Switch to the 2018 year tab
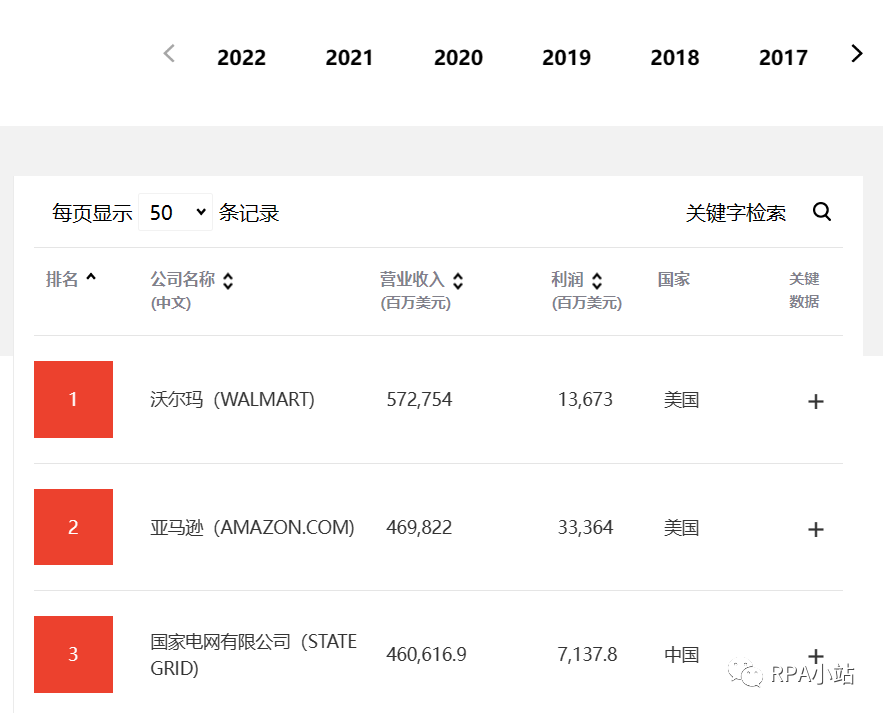This screenshot has height=713, width=883. pyautogui.click(x=675, y=57)
